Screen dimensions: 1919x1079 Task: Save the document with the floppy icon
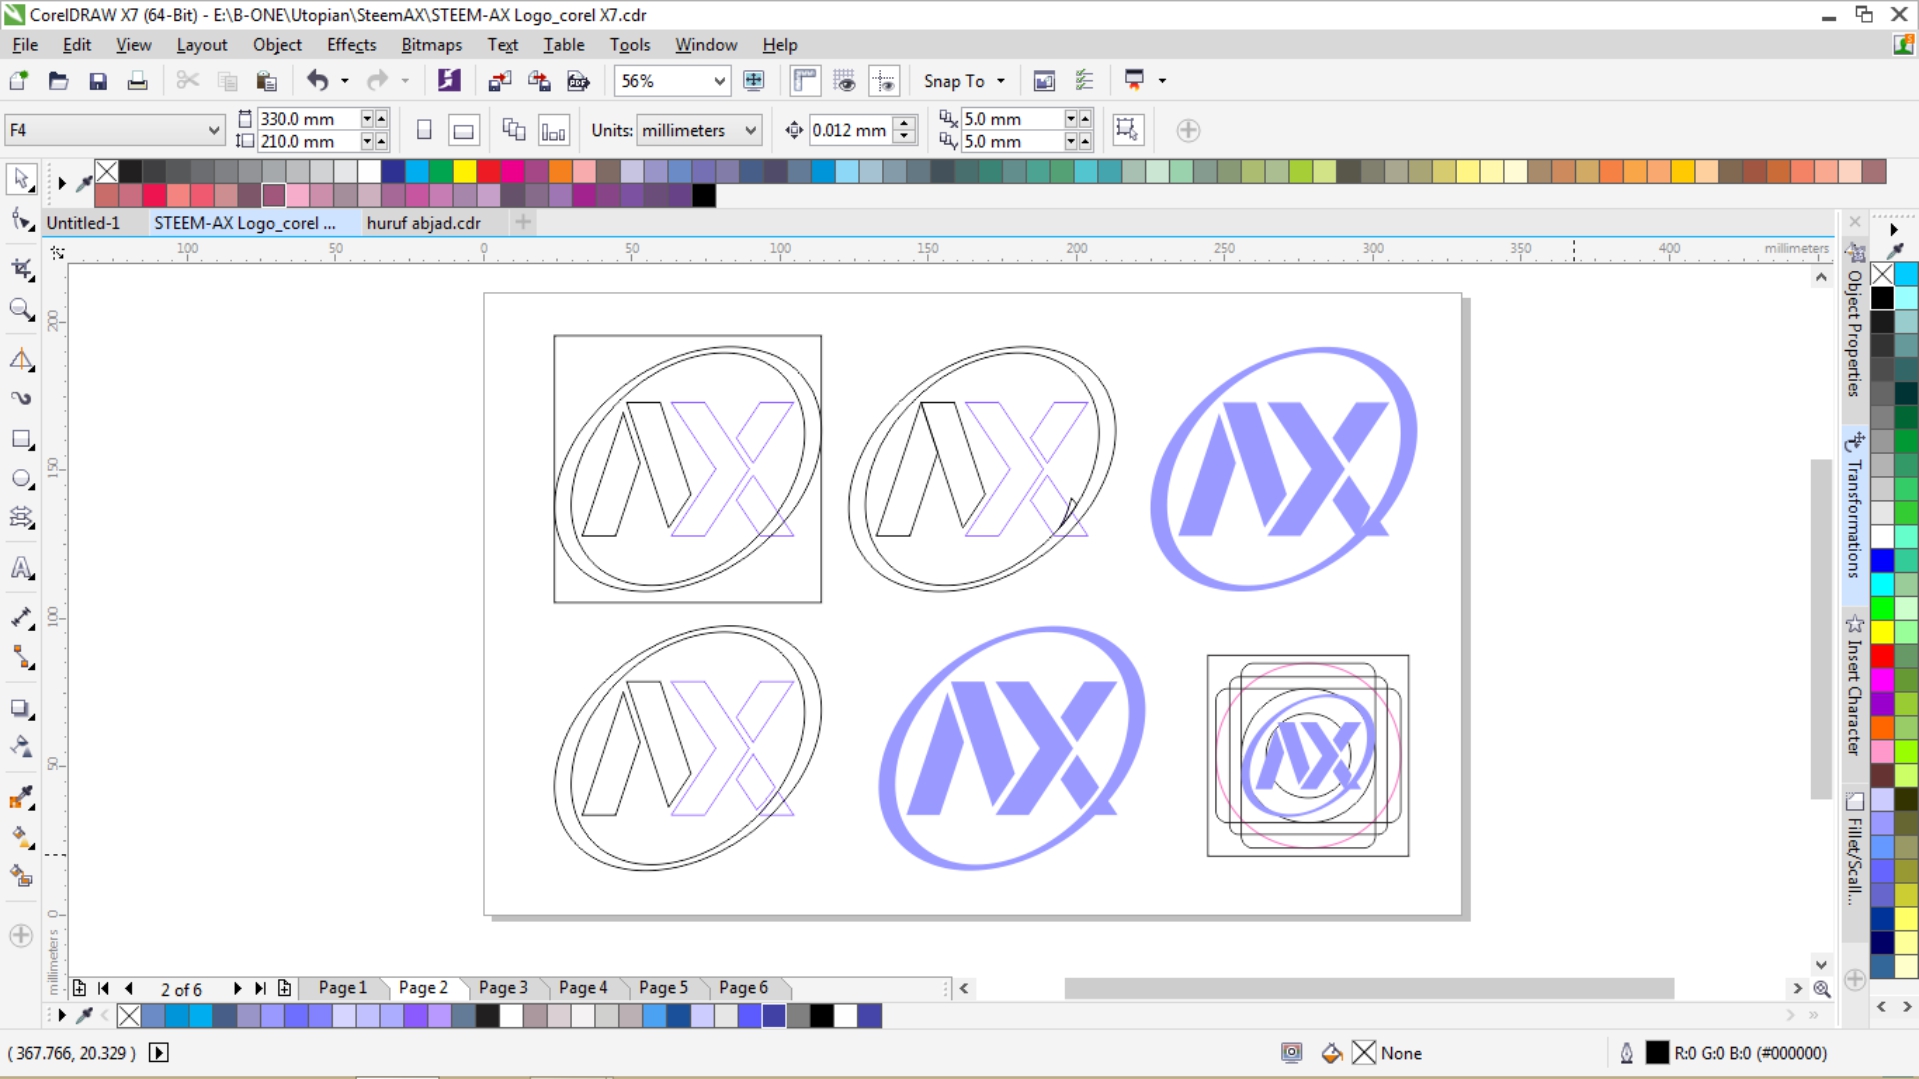coord(98,81)
